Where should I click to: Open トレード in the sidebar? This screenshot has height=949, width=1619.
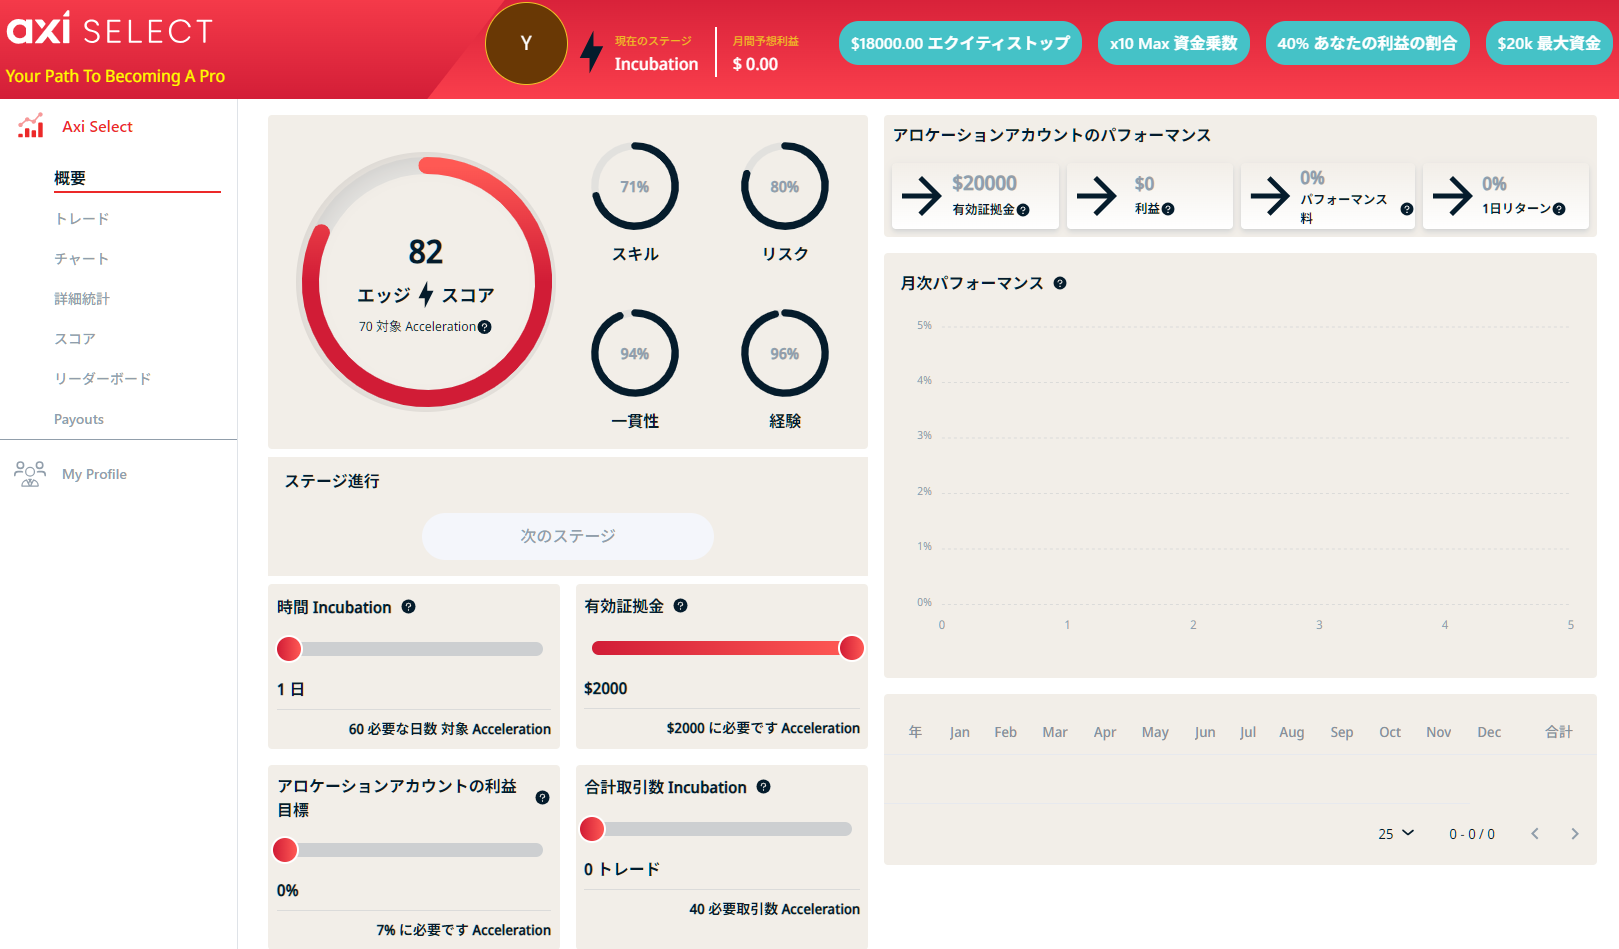coord(82,219)
